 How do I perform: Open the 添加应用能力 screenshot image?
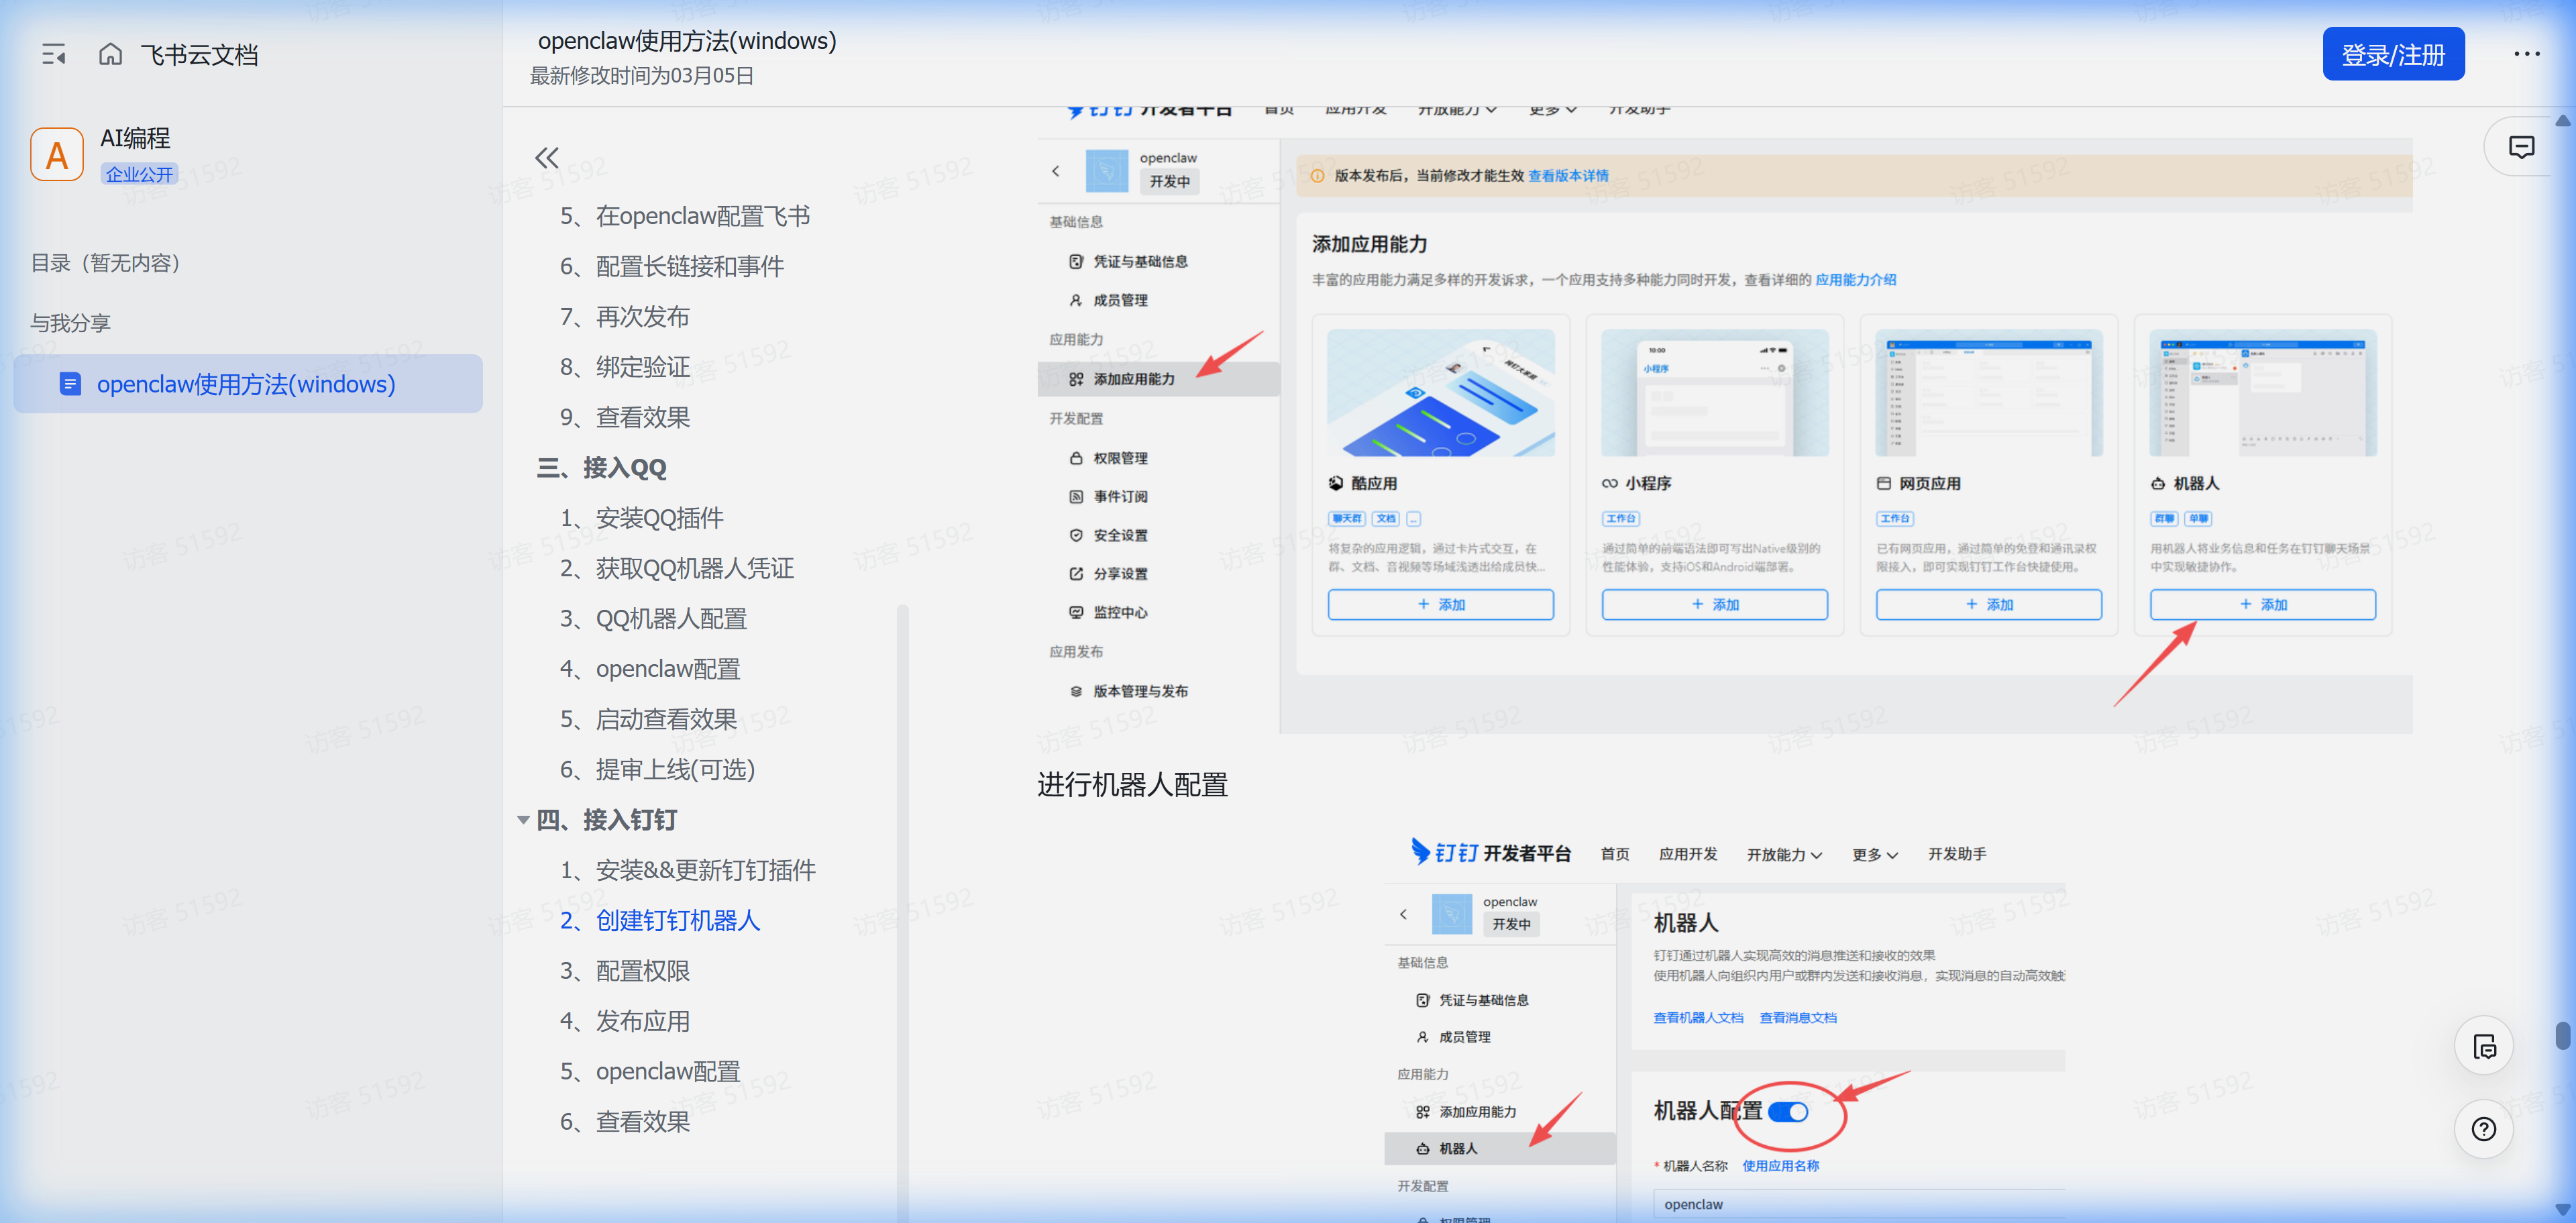tap(1725, 420)
